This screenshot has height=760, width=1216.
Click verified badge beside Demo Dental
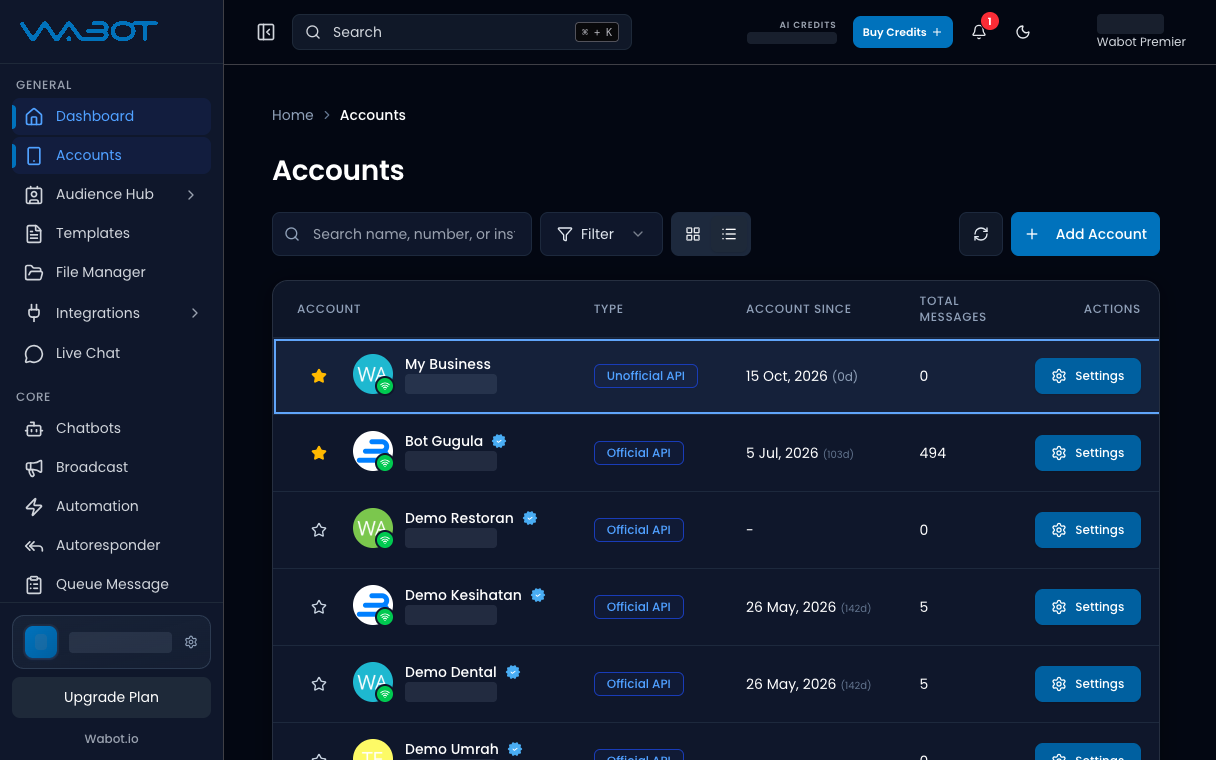[513, 672]
